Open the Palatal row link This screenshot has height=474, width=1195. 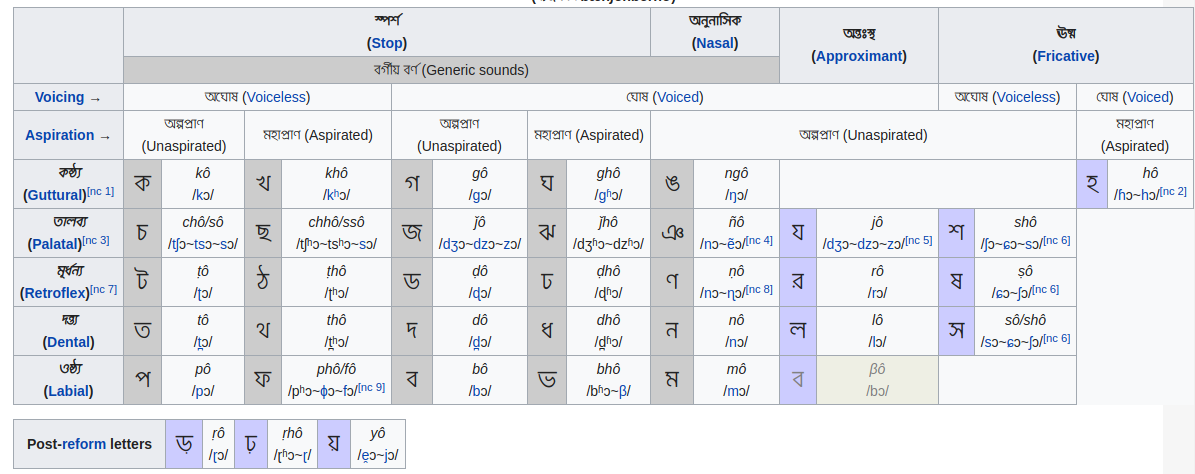click(55, 244)
